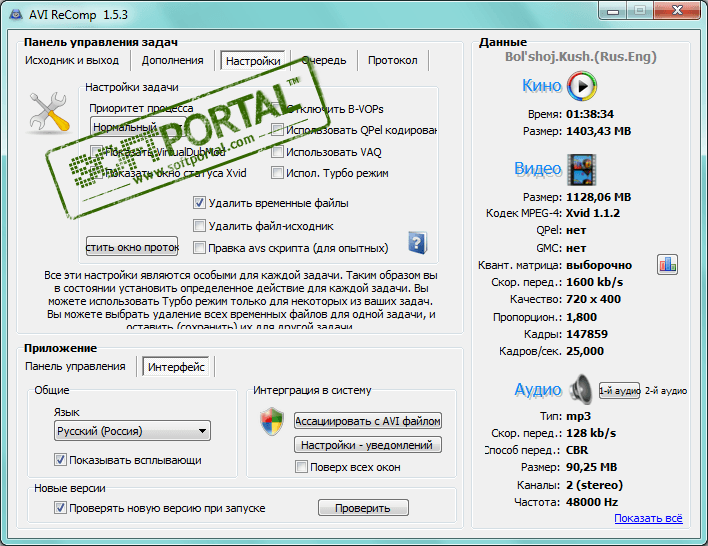Click the 01:38:34 duration value

[590, 114]
